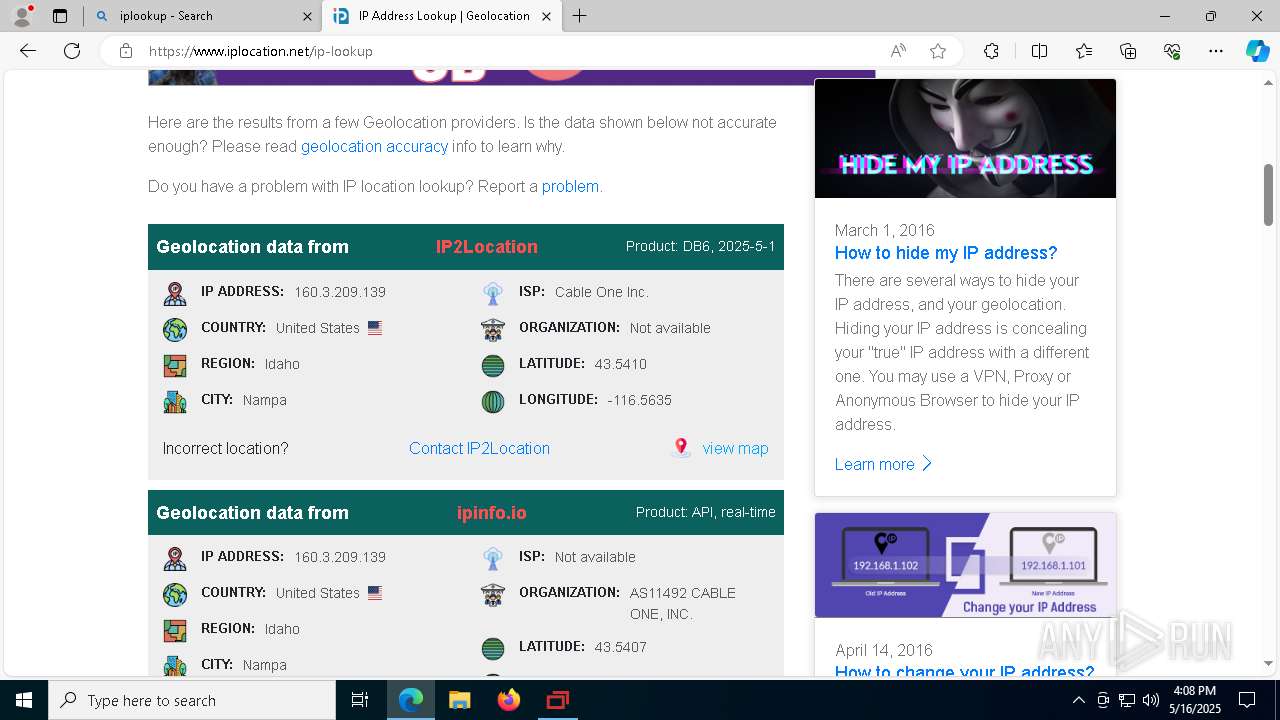Screen dimensions: 1280x720
Task: Open Microsoft Edge from the taskbar
Action: (411, 700)
